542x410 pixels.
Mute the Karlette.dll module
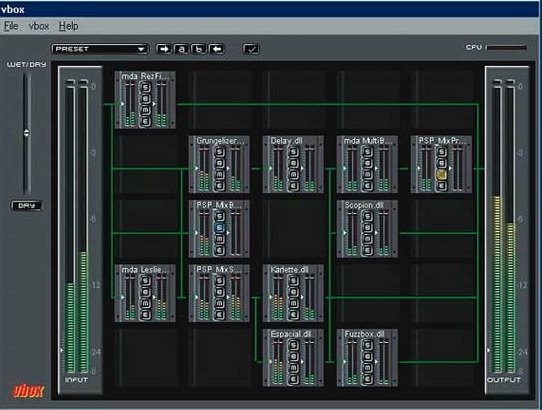coord(293,304)
